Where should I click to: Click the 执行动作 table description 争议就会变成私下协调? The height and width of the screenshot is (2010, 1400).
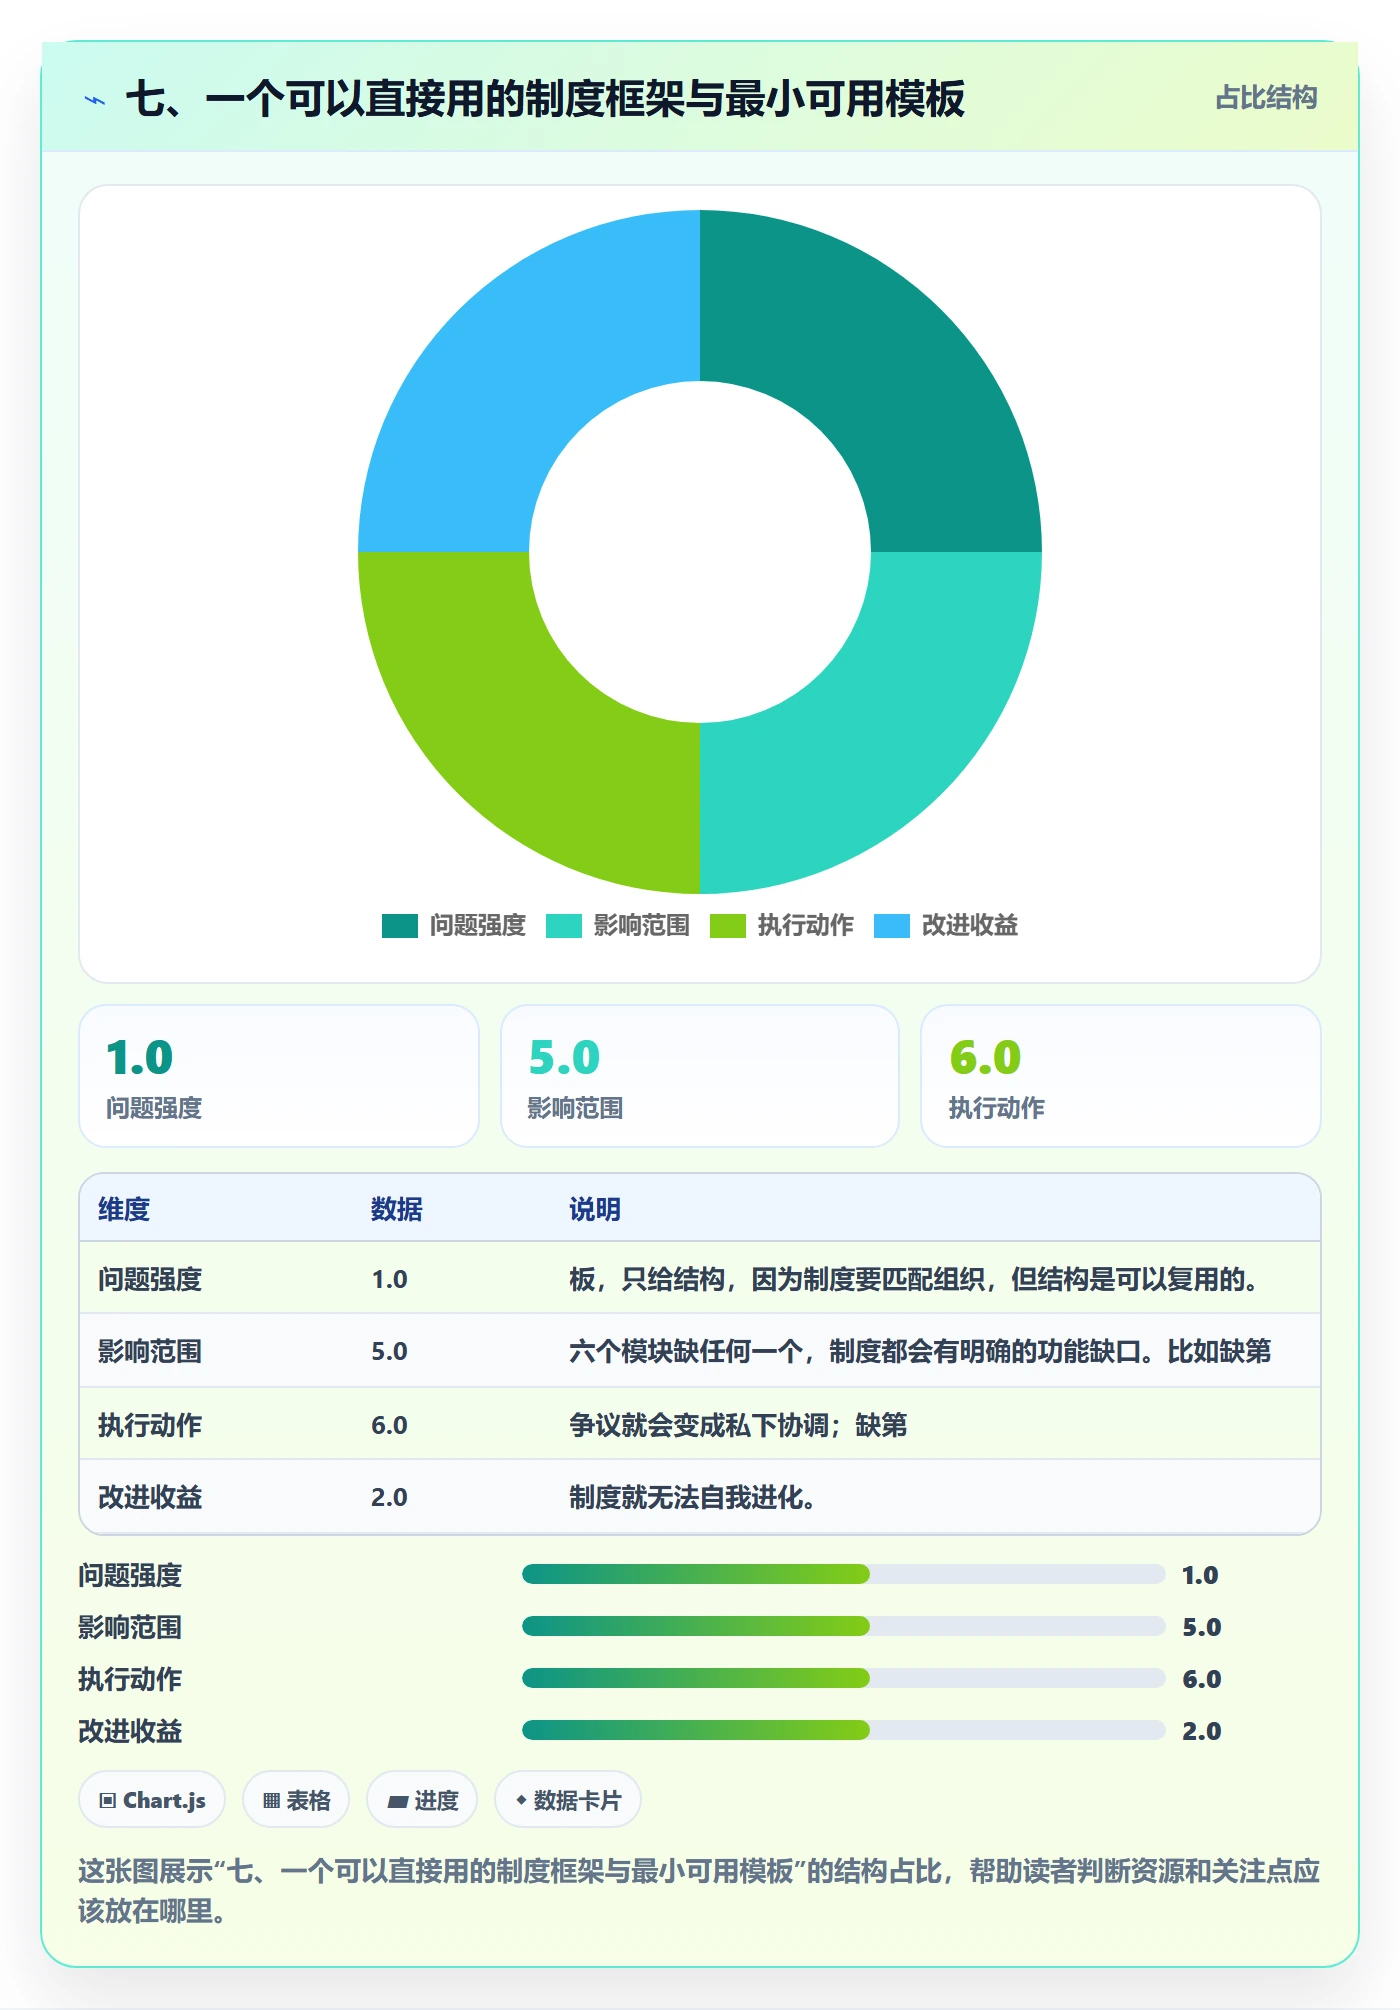coord(738,1425)
